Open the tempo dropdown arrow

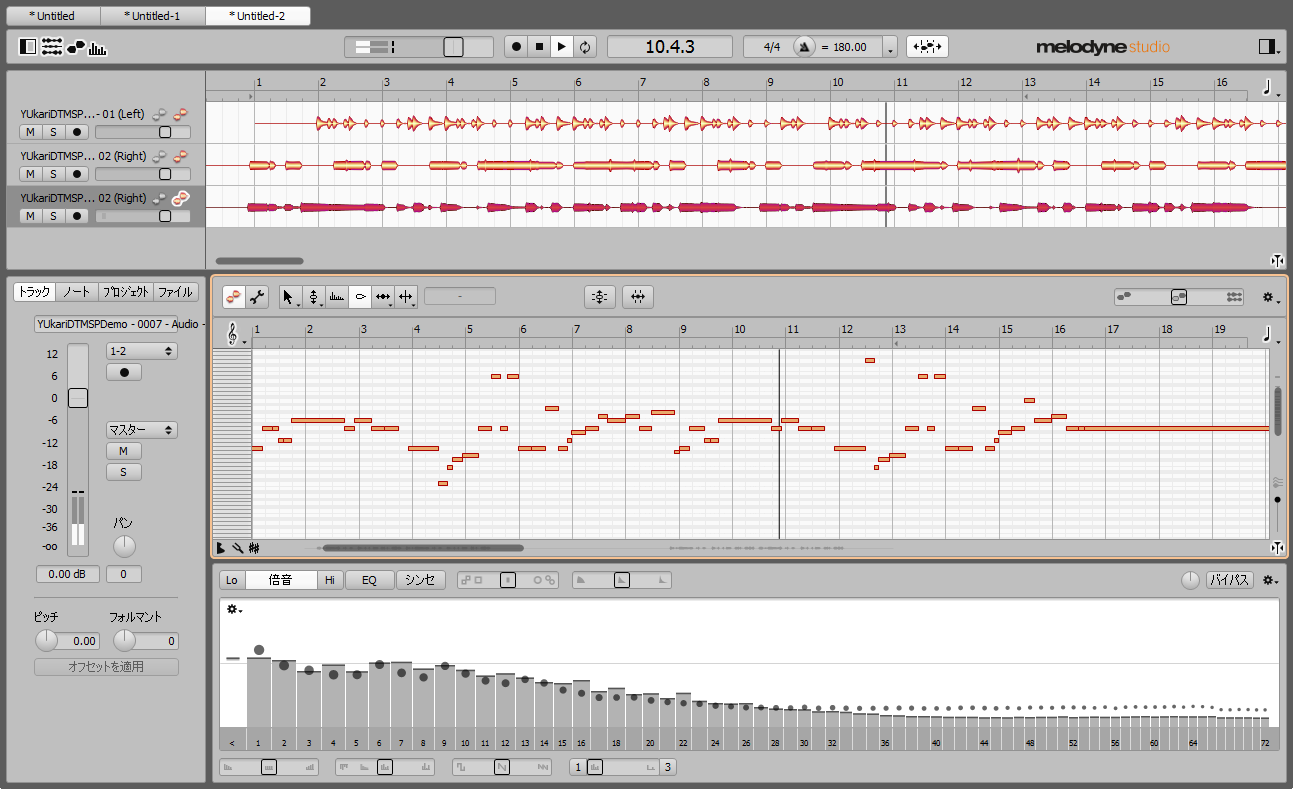coord(890,48)
